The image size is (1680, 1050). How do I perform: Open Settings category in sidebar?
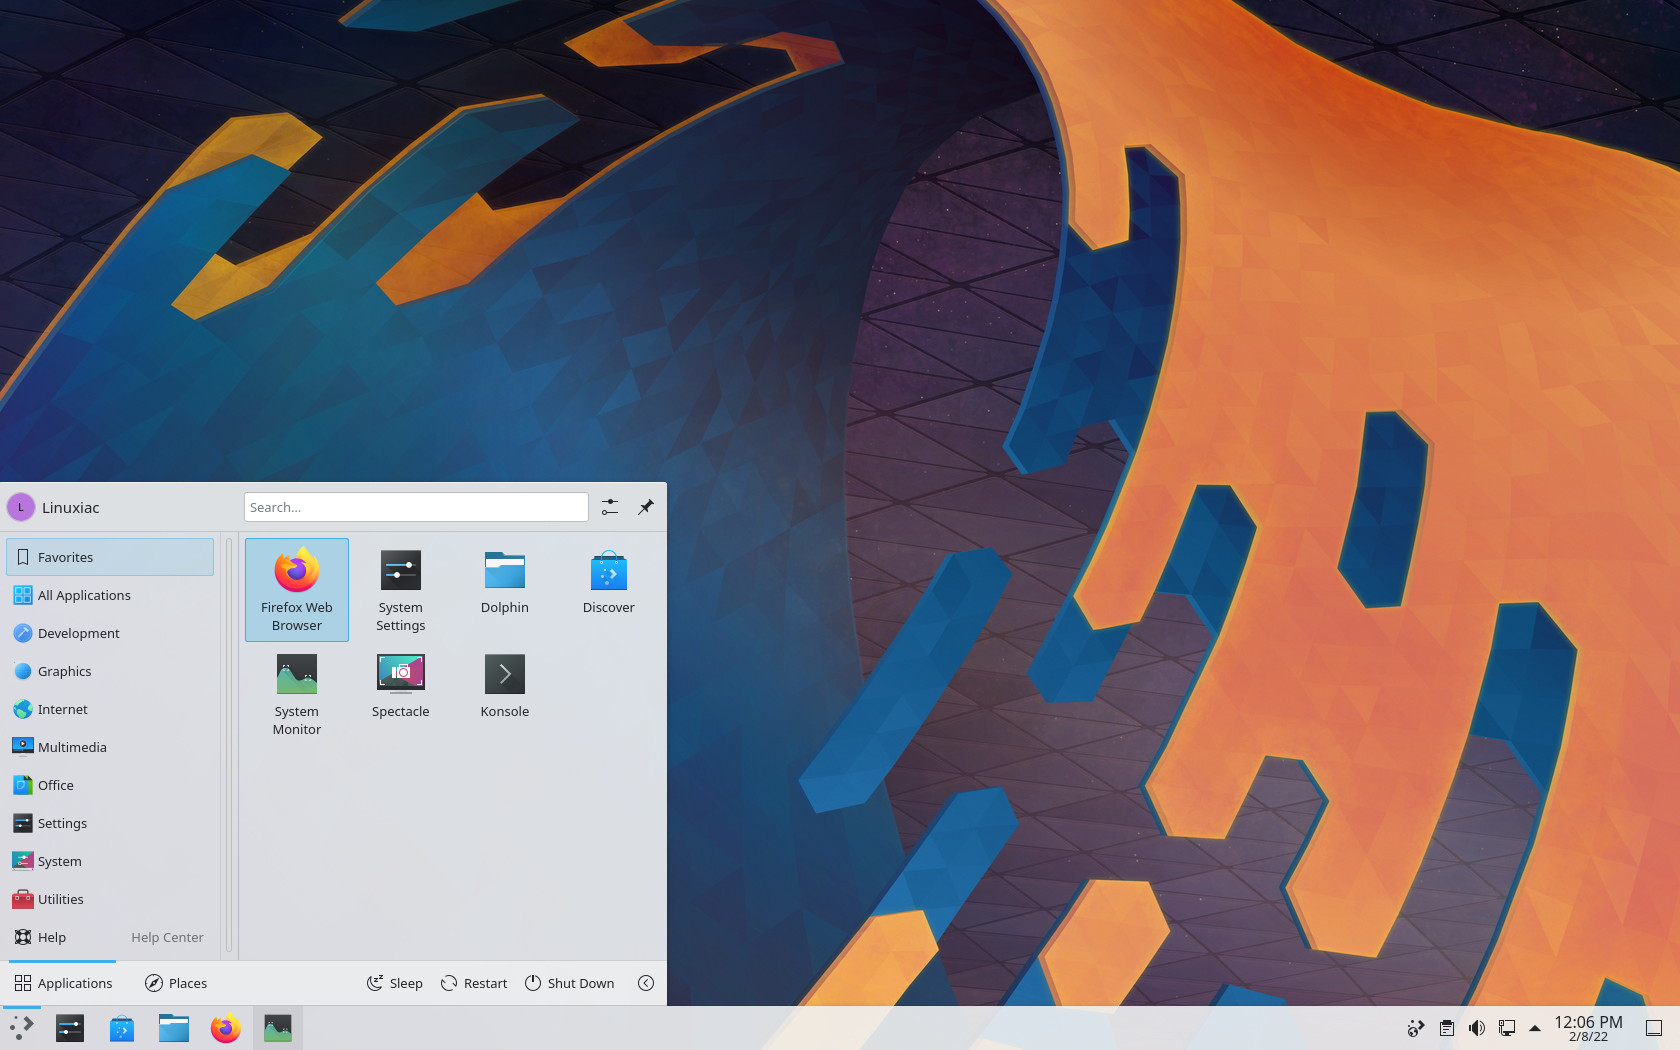click(110, 823)
